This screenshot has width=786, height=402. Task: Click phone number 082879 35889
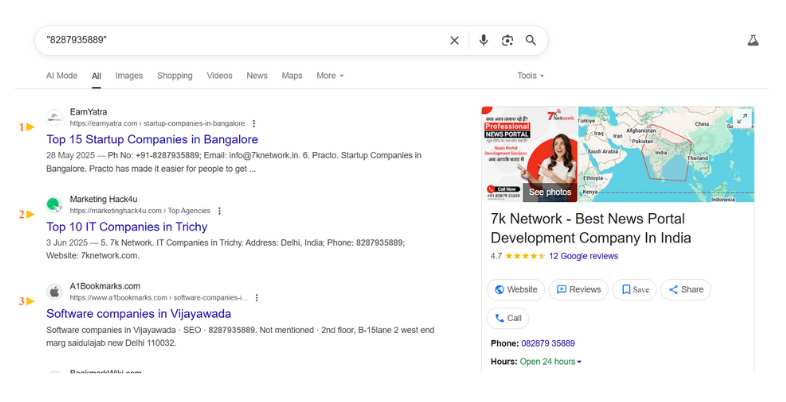tap(548, 343)
